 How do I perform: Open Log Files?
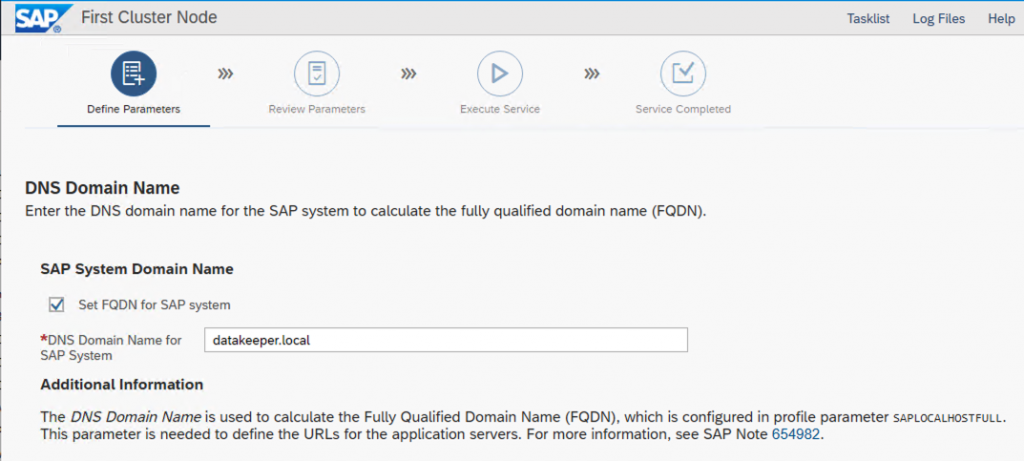(938, 19)
